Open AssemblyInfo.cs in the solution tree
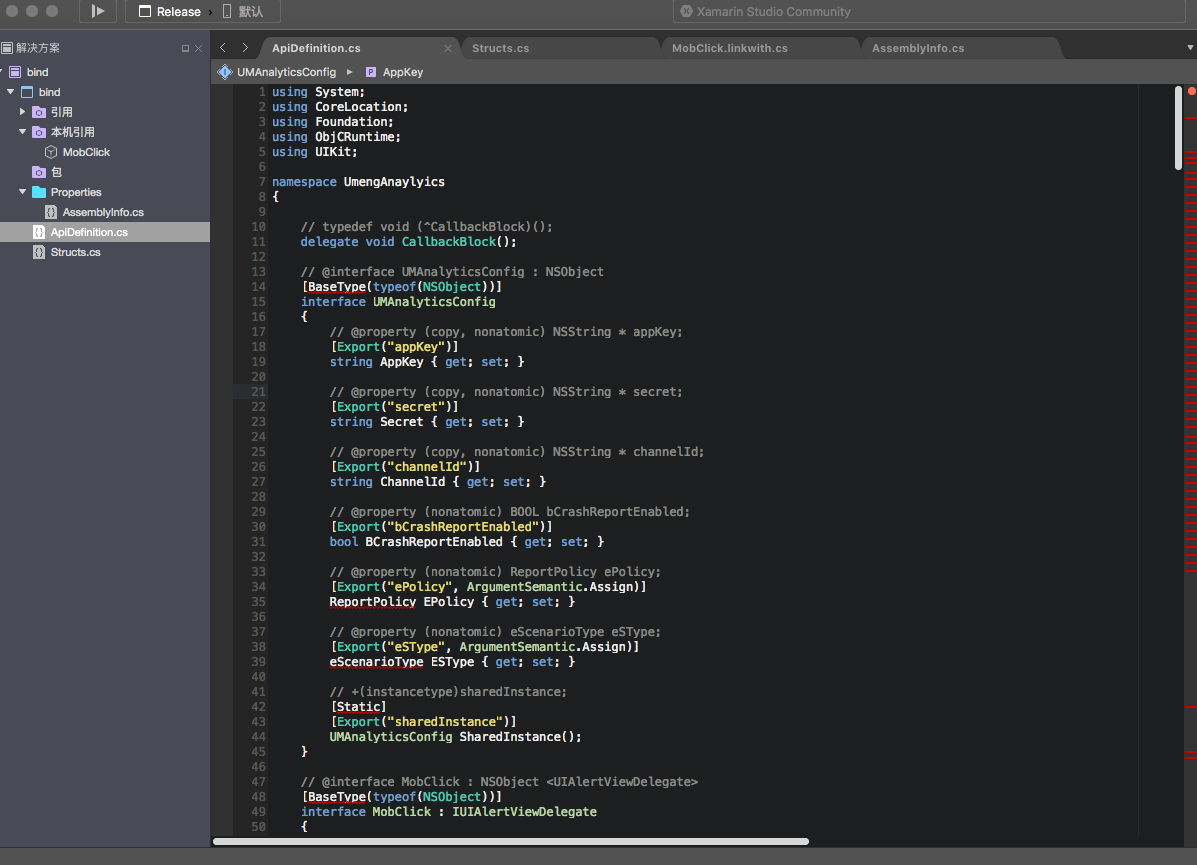The height and width of the screenshot is (865, 1197). (x=103, y=212)
